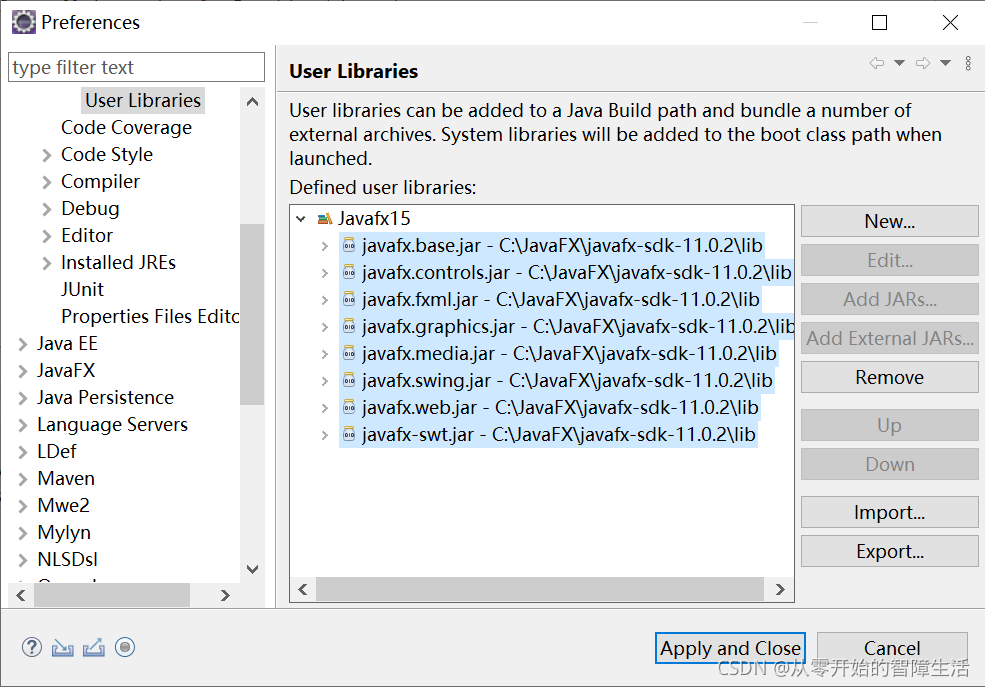Image resolution: width=985 pixels, height=687 pixels.
Task: Select Mylyn category
Action: tap(64, 533)
